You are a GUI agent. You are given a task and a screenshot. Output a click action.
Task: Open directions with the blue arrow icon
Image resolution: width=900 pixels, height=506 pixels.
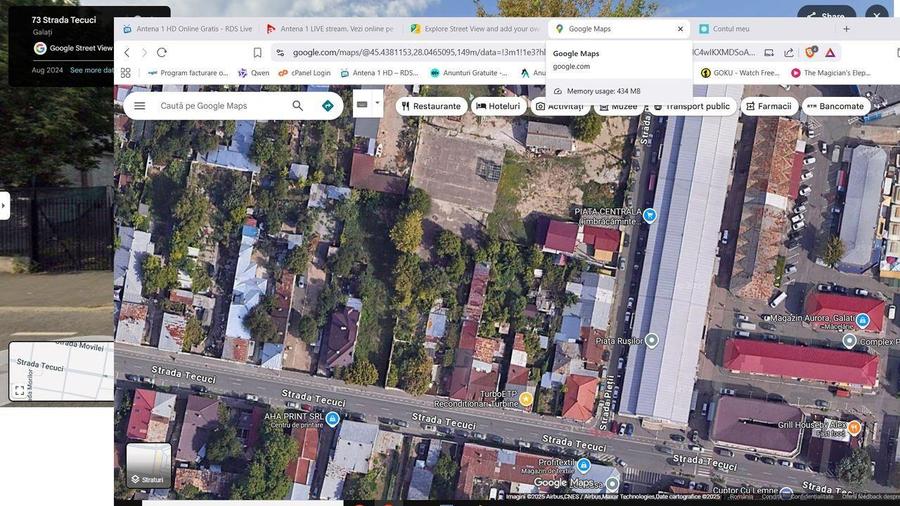pyautogui.click(x=328, y=106)
